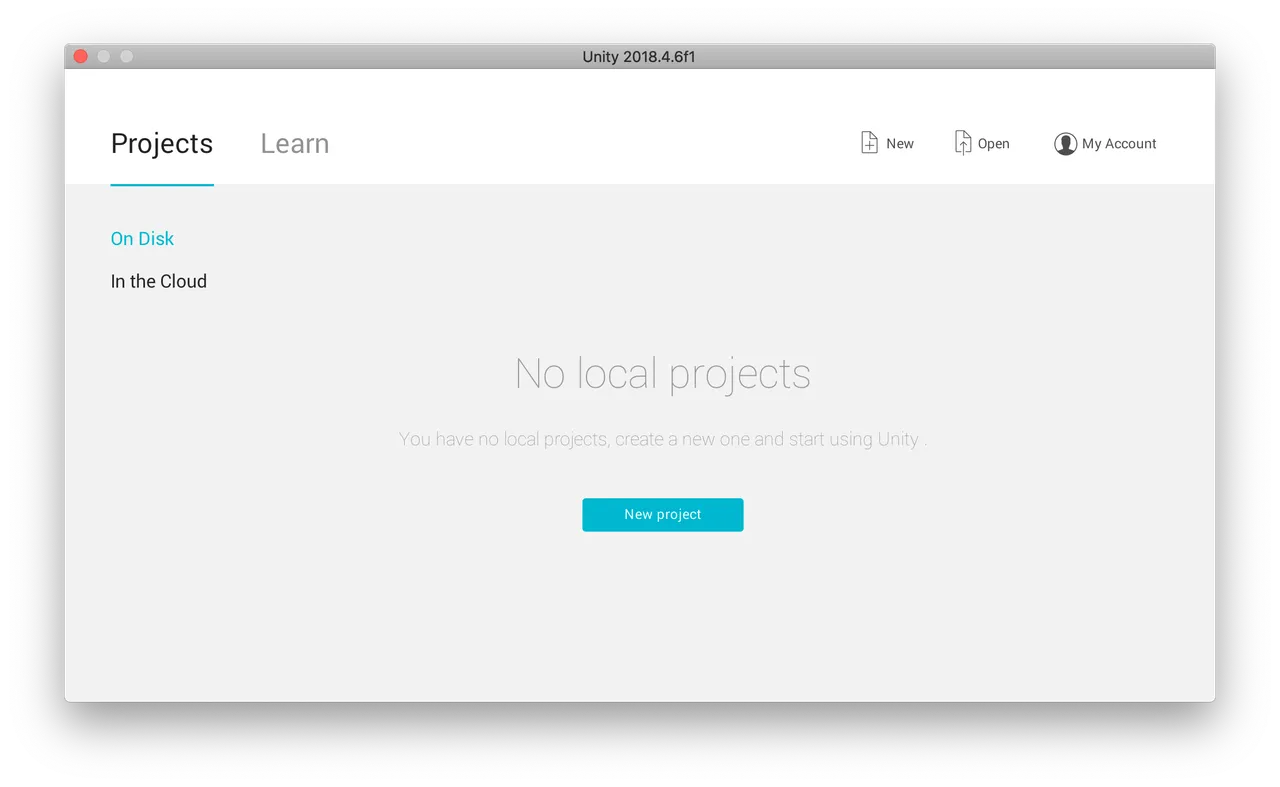The height and width of the screenshot is (787, 1280).
Task: Click the "New" text label in header
Action: (x=900, y=144)
